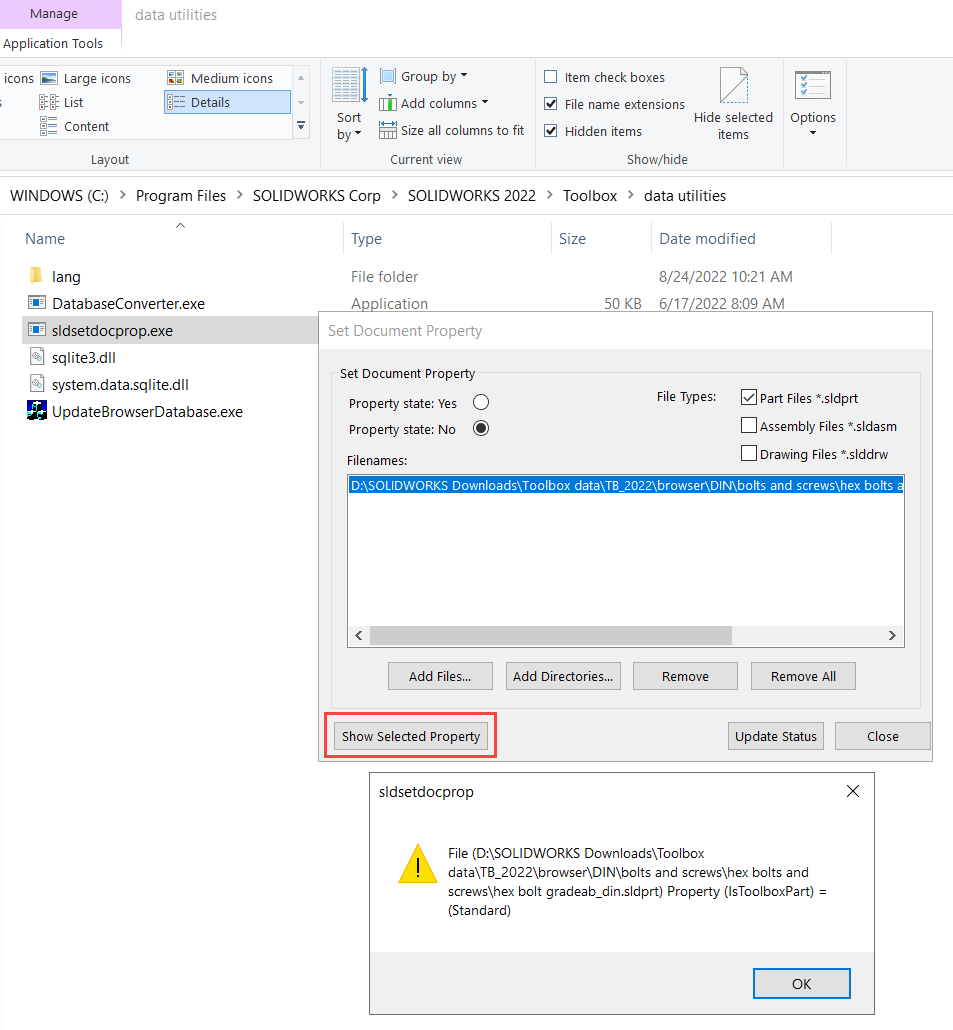
Task: Click the Show Selected Property button
Action: pyautogui.click(x=410, y=736)
